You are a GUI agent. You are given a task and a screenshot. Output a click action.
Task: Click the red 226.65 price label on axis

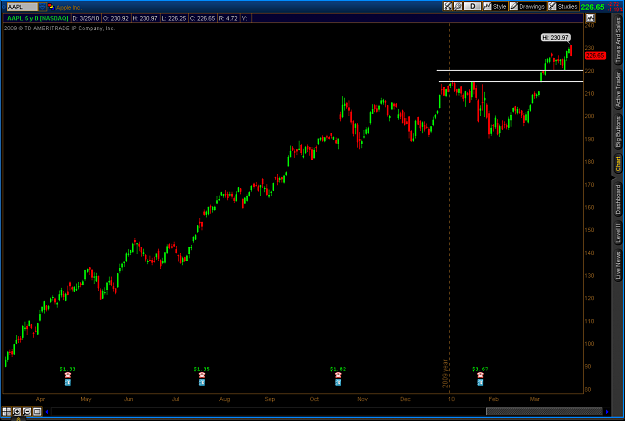(595, 56)
